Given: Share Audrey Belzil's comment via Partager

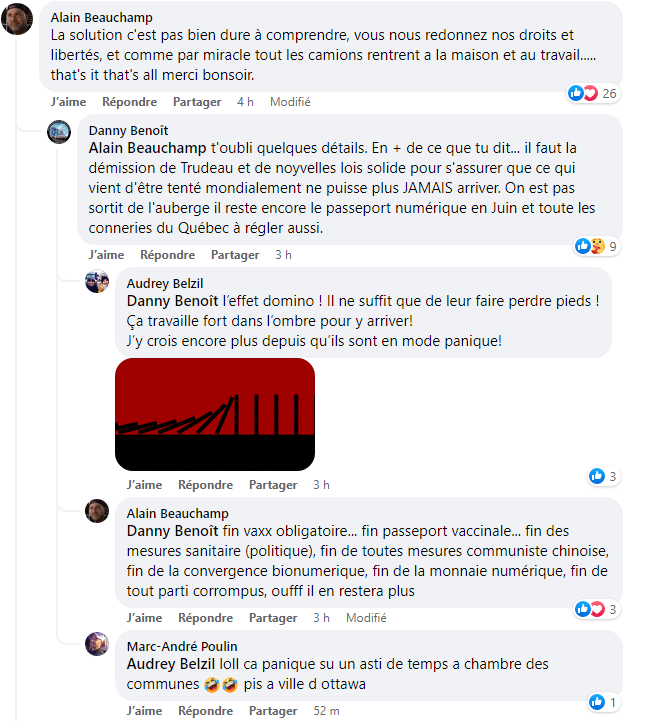Looking at the screenshot, I should pos(273,485).
